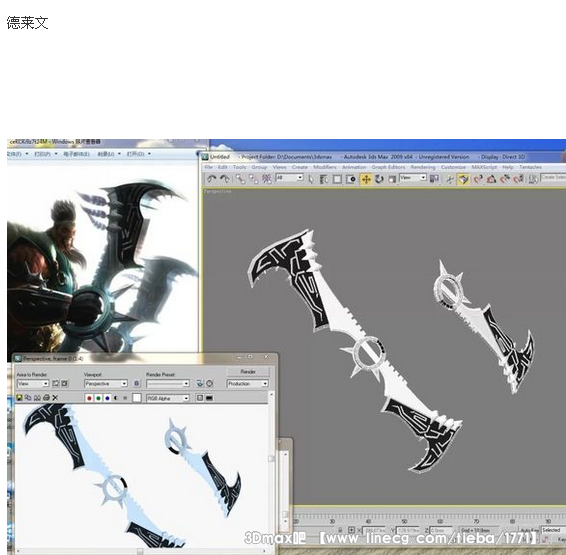Open the Render Preset dropdown
The width and height of the screenshot is (566, 555).
(x=168, y=383)
